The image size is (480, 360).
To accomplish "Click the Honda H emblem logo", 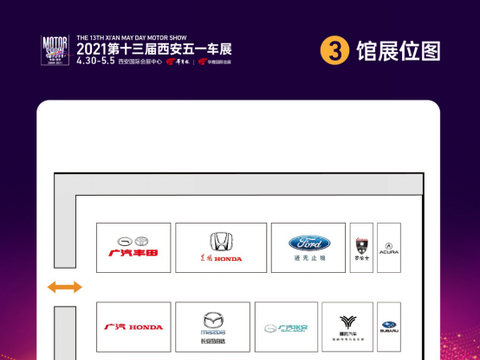I will [x=221, y=241].
